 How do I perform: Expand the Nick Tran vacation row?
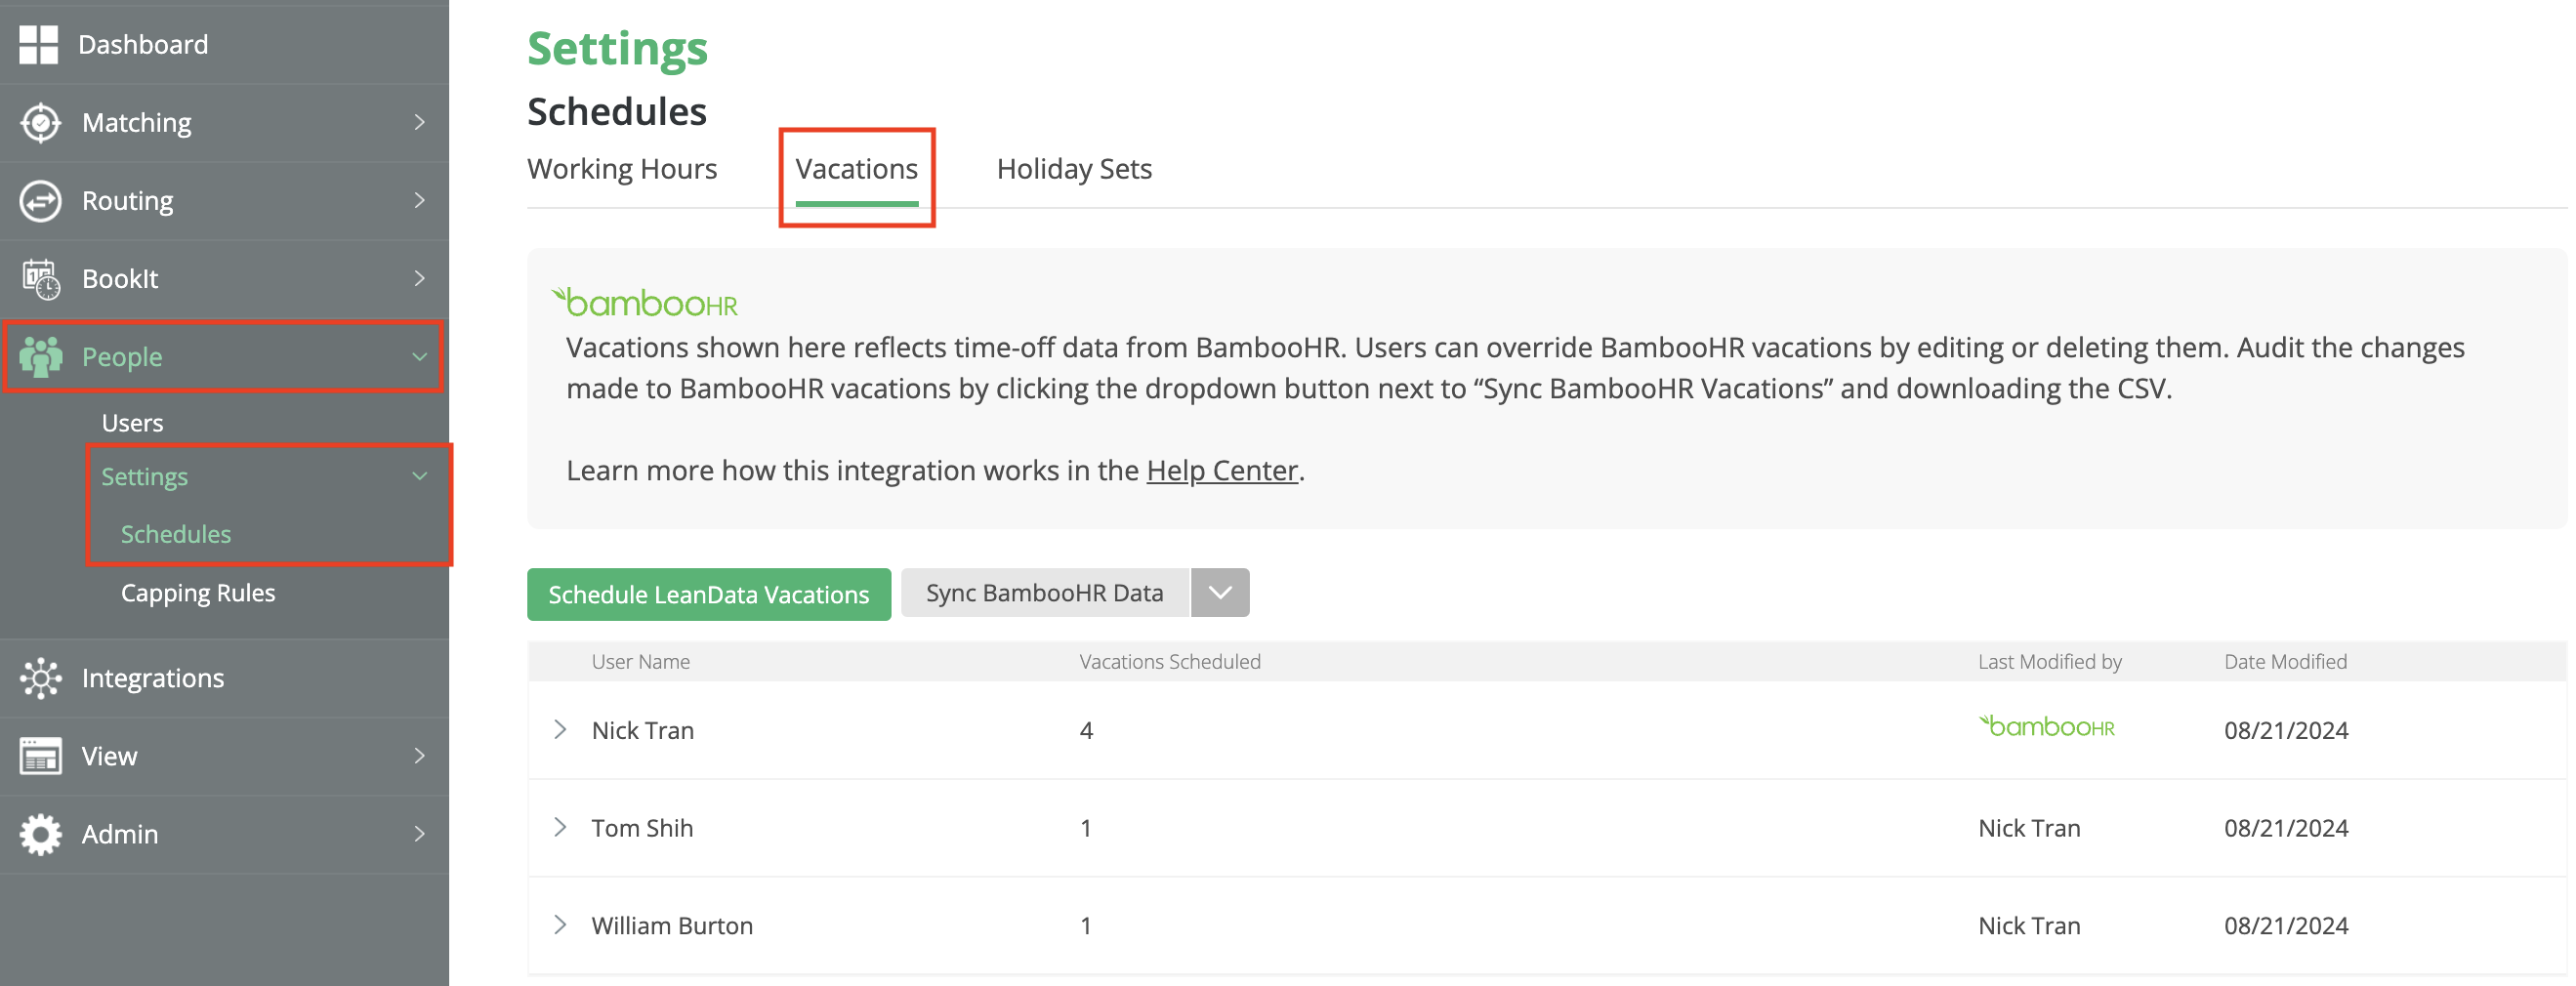pos(560,730)
